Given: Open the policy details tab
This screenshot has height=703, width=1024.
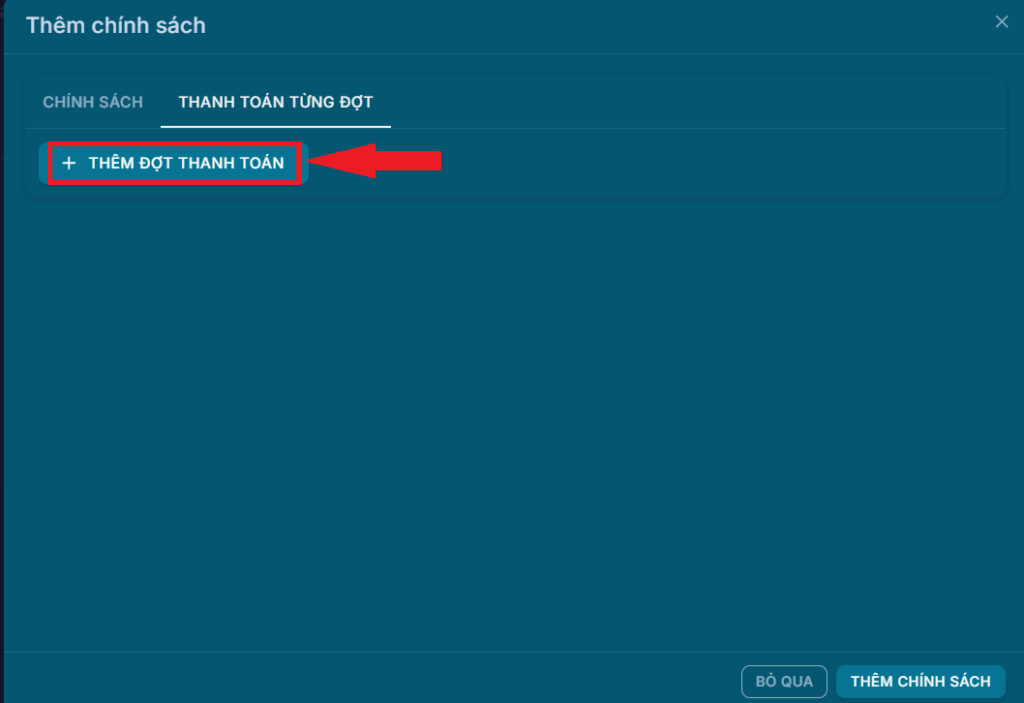Looking at the screenshot, I should pos(93,102).
